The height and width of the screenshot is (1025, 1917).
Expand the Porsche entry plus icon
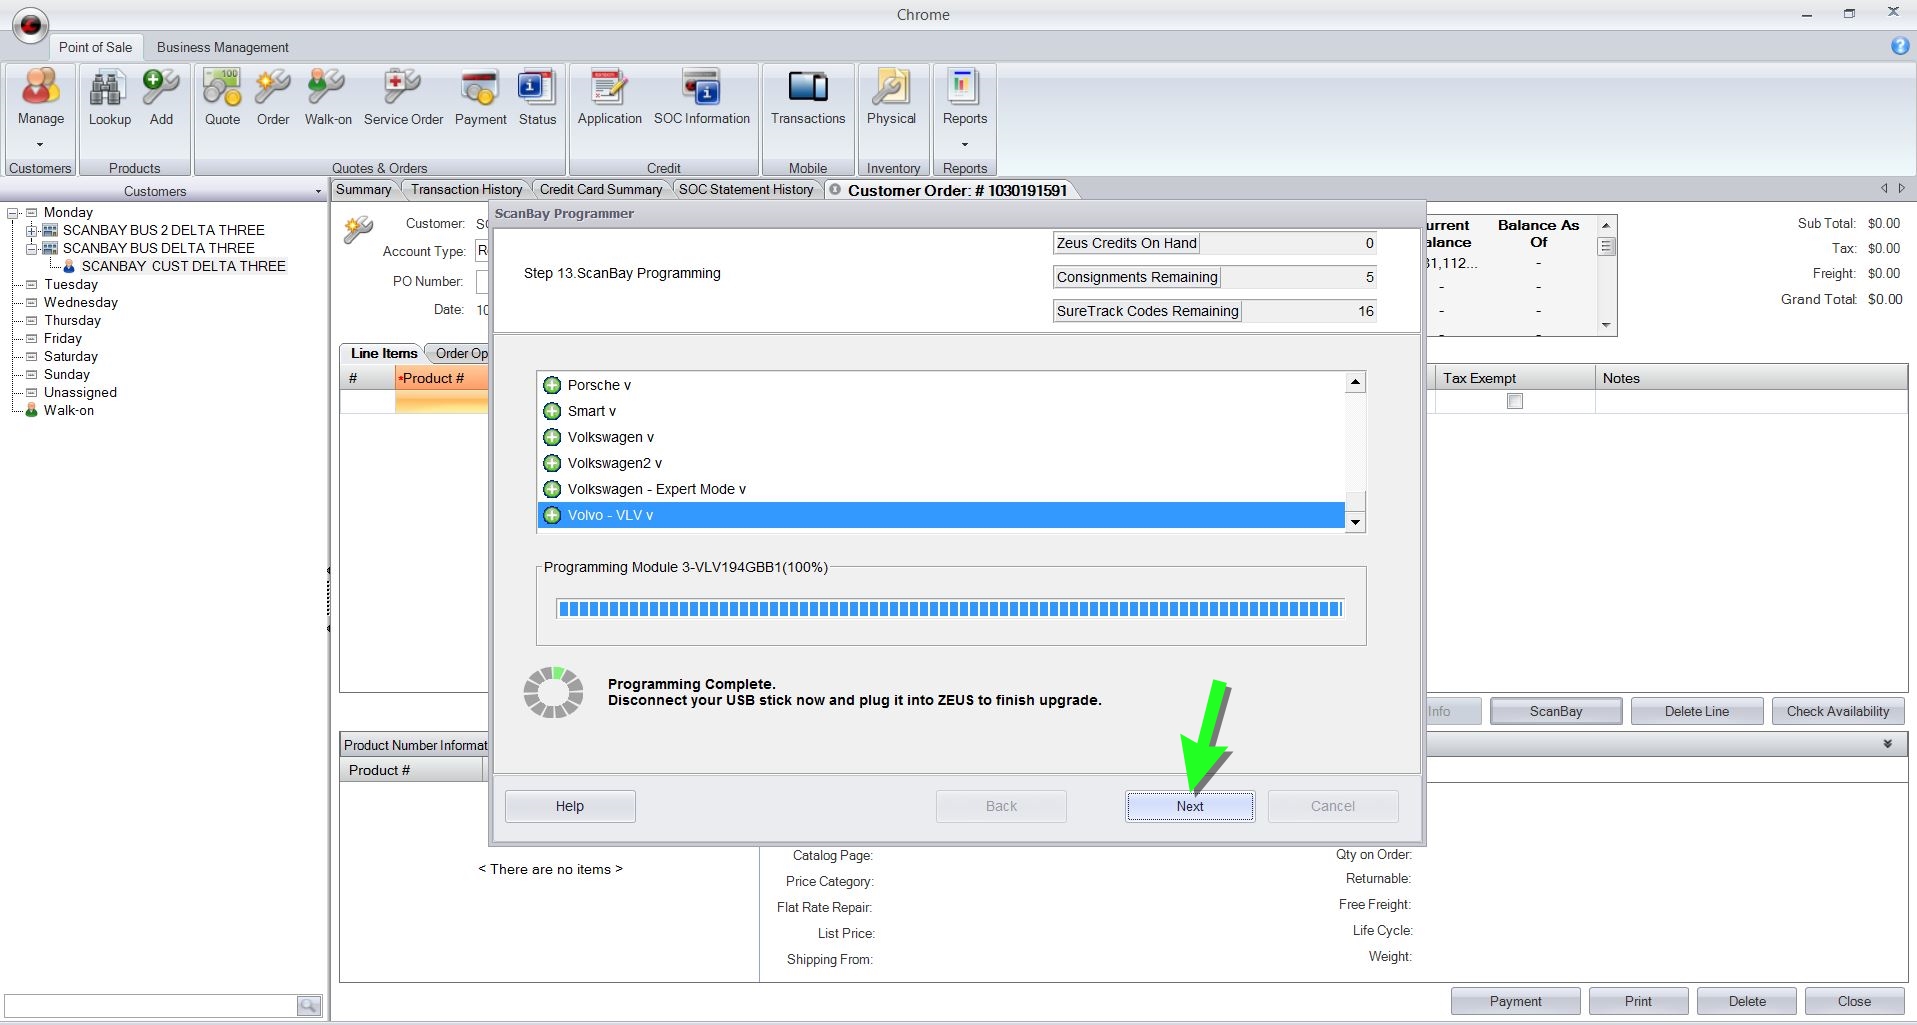pos(552,385)
